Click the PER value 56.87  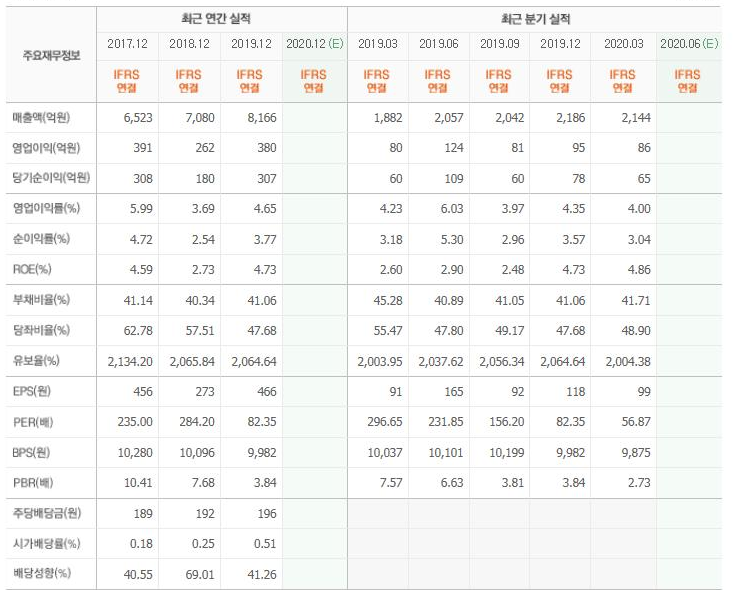636,422
